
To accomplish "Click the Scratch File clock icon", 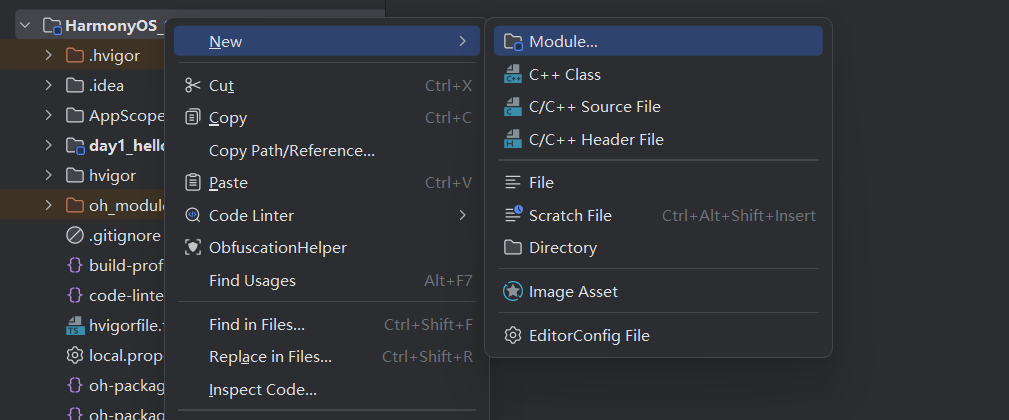I will [x=514, y=215].
